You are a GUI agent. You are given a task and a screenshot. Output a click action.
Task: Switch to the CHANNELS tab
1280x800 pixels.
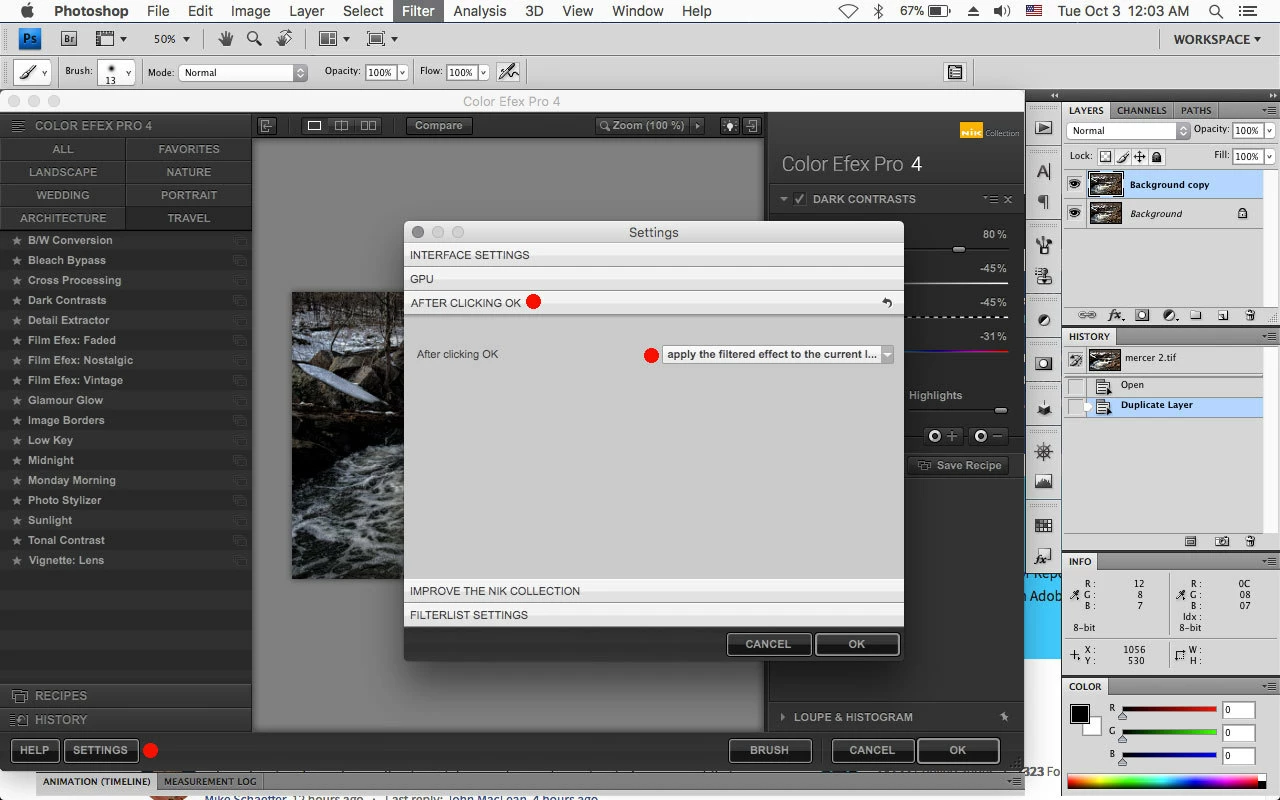[1141, 110]
